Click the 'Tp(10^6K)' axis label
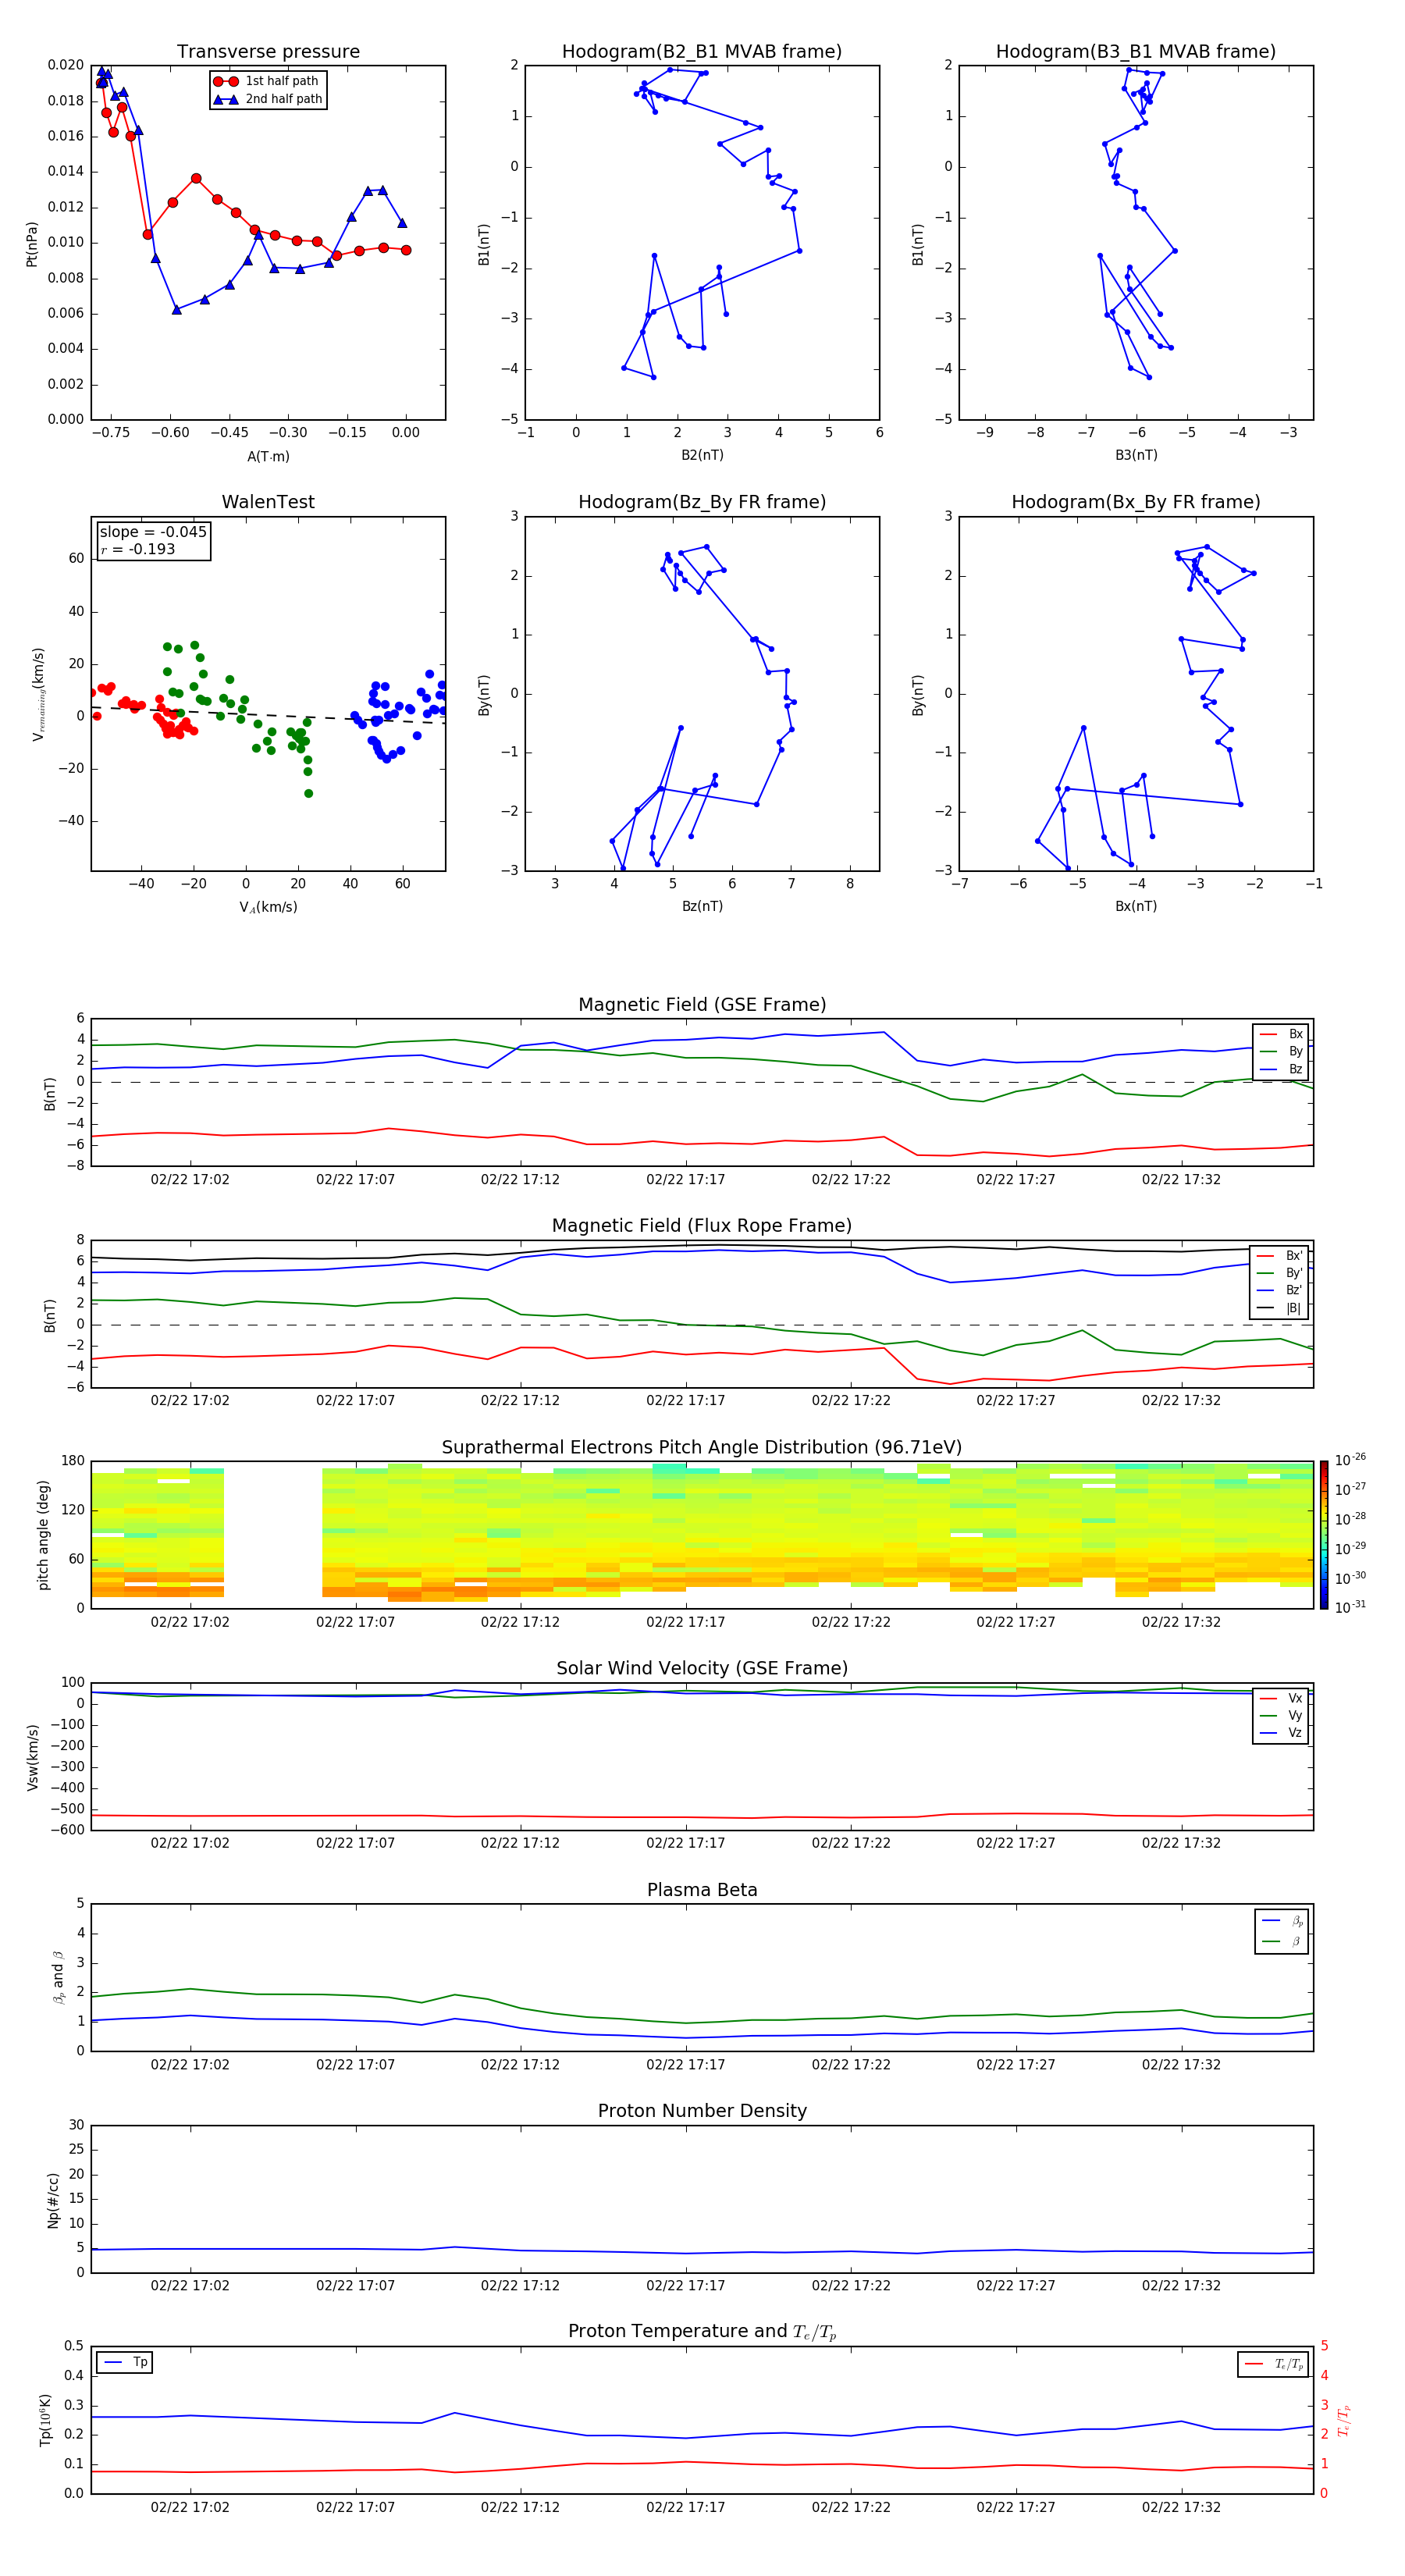This screenshot has width=1405, height=2576. [46, 2420]
